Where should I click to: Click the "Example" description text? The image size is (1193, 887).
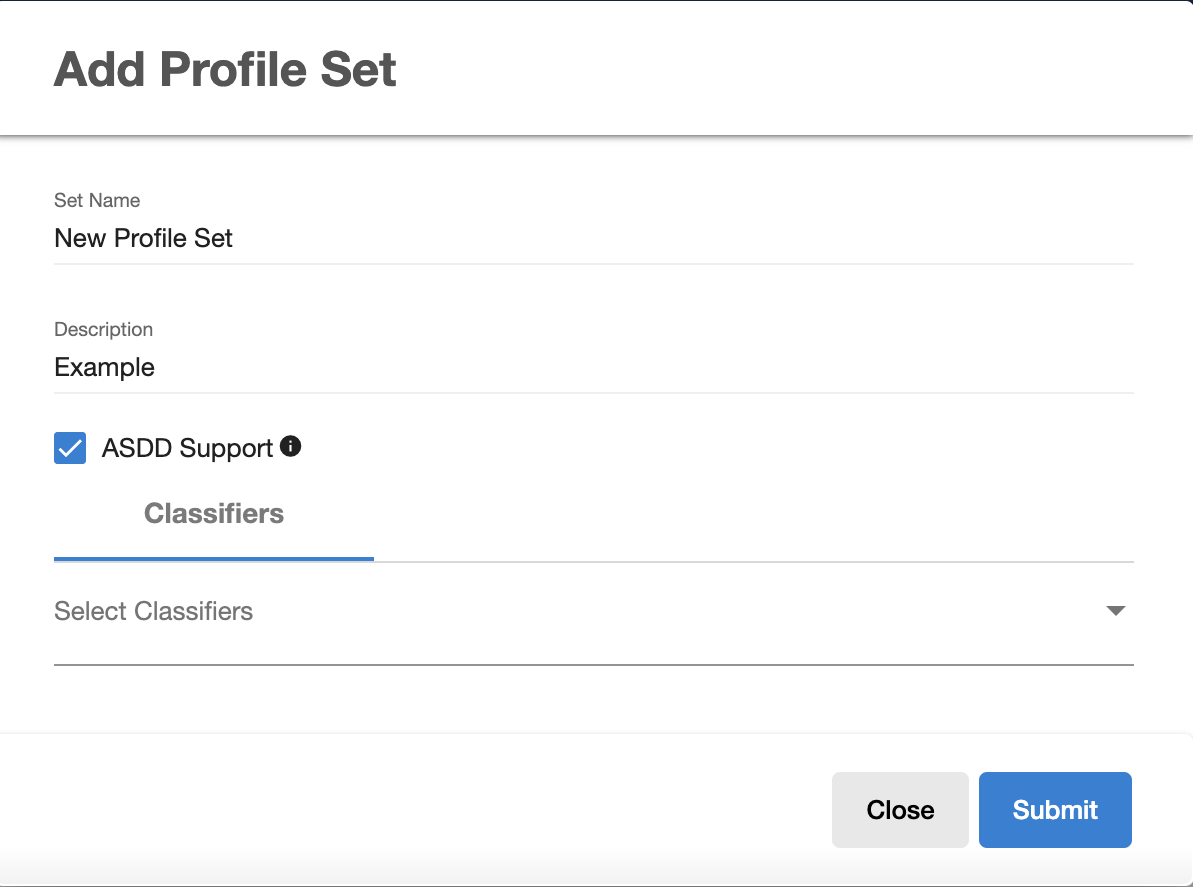tap(105, 368)
